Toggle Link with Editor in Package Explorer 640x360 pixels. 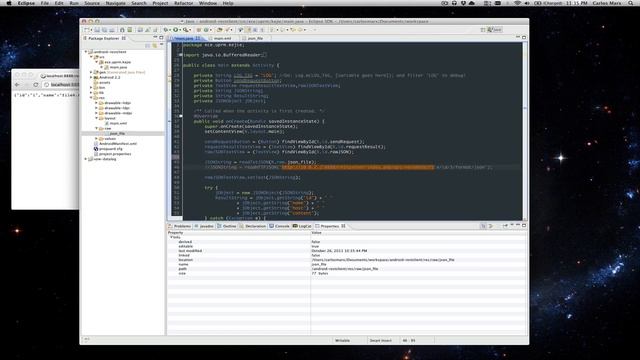155,45
